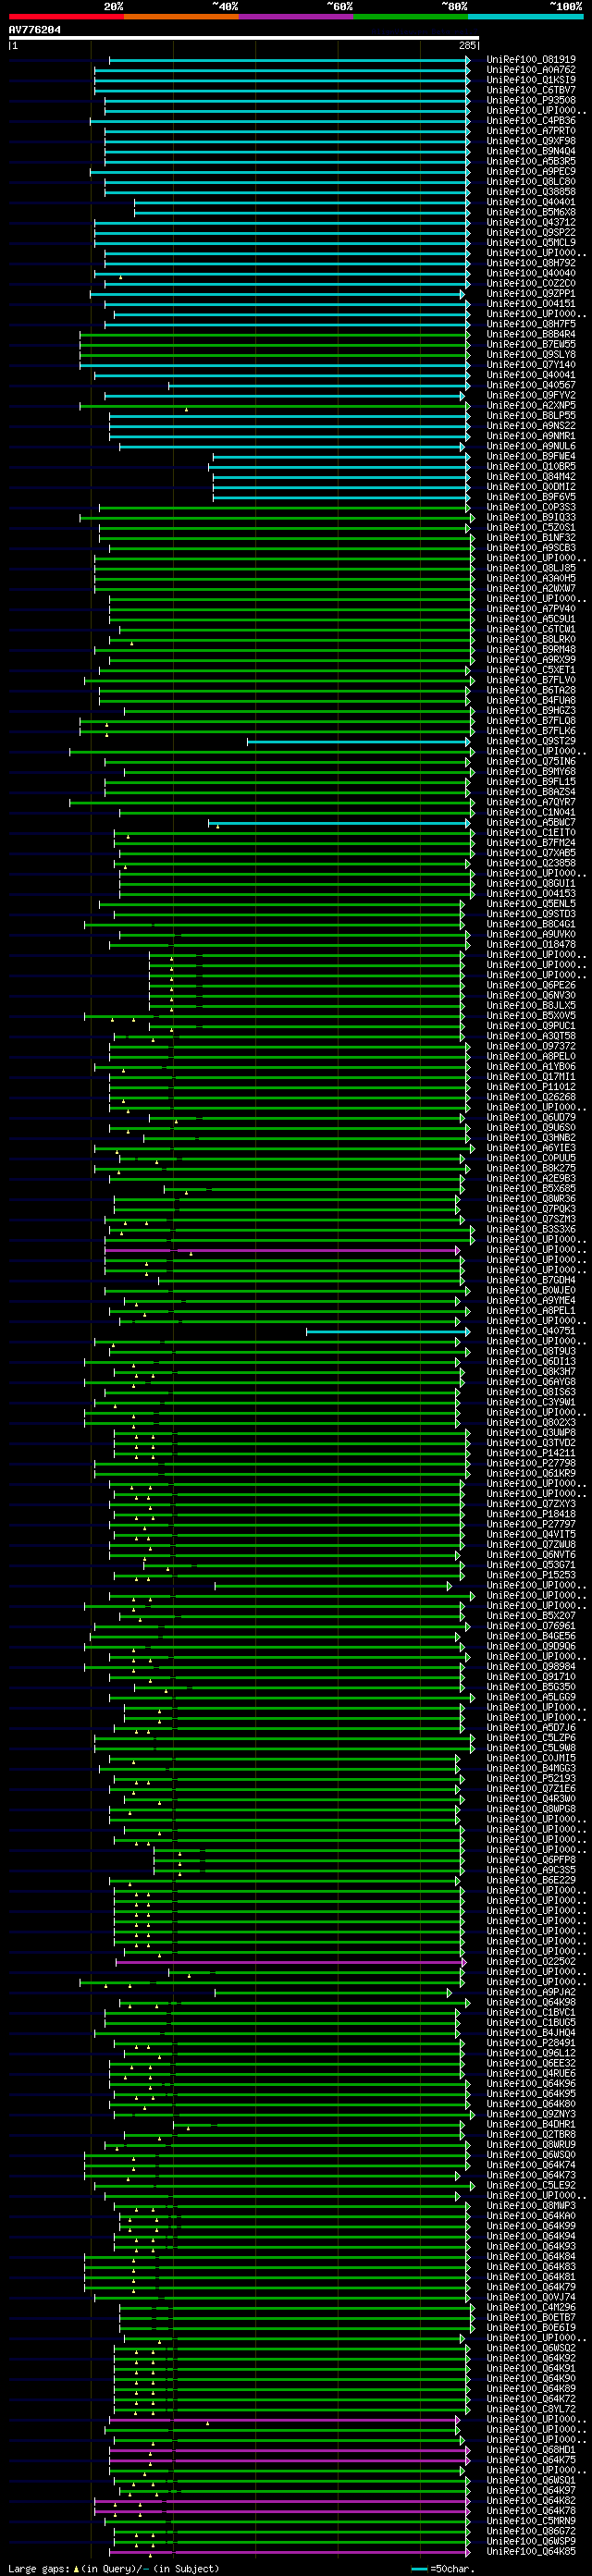The height and width of the screenshot is (2576, 592).
Task: Open hit UniRef100_B9IQ33
Action: point(531,517)
